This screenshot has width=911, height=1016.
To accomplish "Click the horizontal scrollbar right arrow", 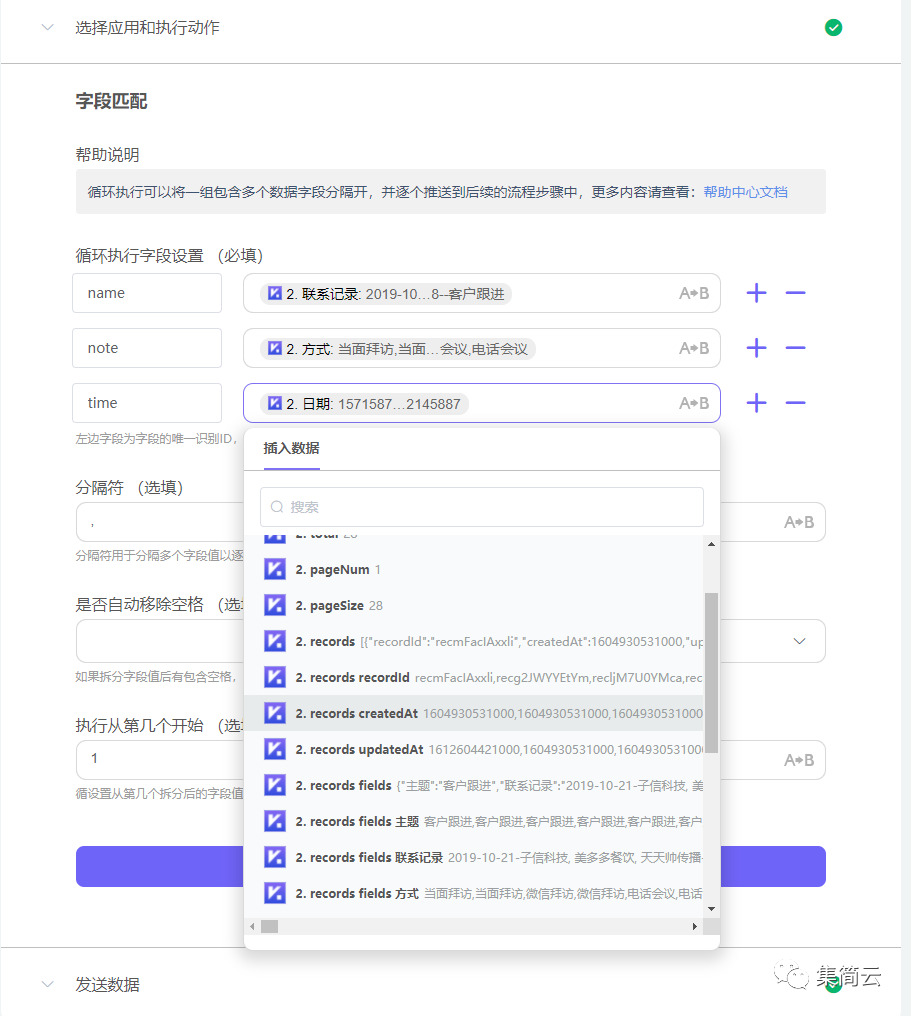I will tap(695, 927).
